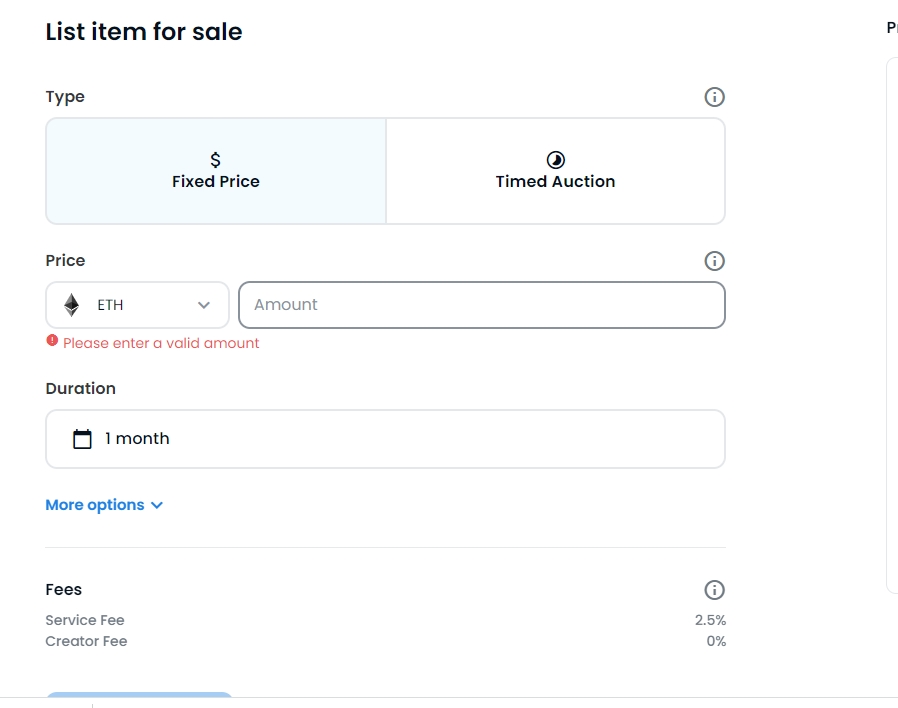Viewport: 898px width, 708px height.
Task: Focus the Amount input field
Action: [x=481, y=305]
